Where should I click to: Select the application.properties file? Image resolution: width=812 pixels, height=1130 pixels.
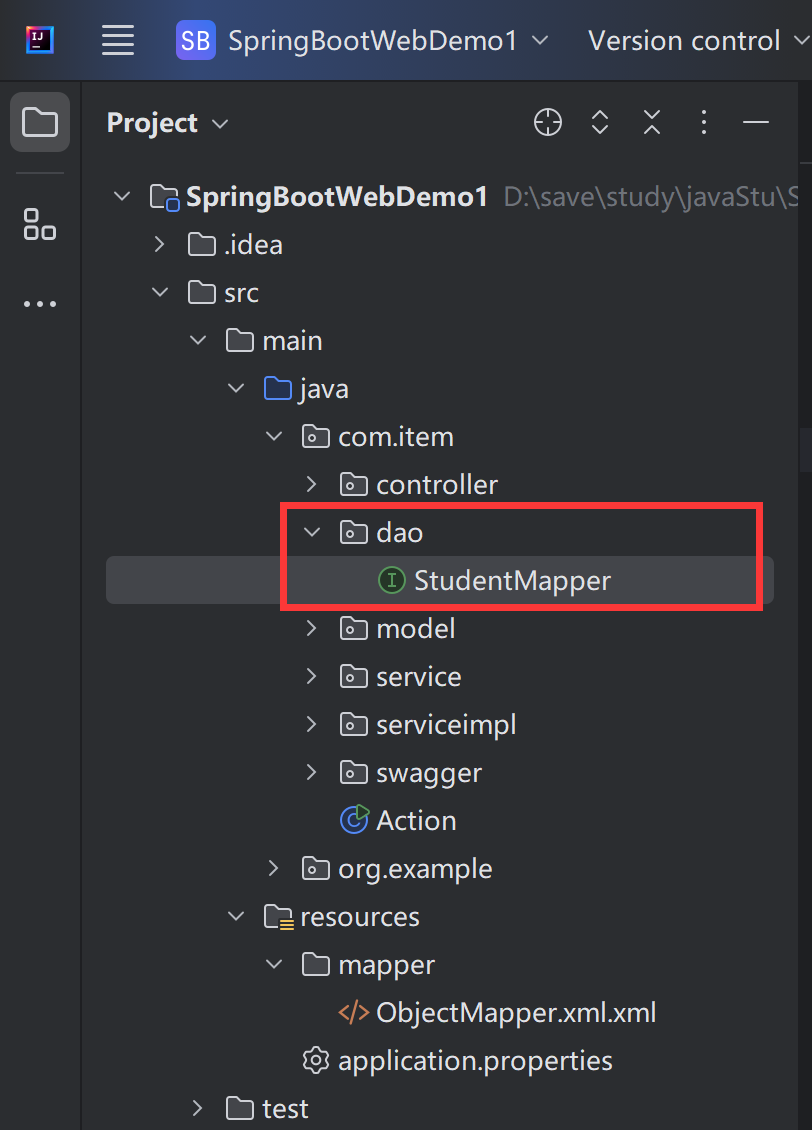click(474, 1061)
